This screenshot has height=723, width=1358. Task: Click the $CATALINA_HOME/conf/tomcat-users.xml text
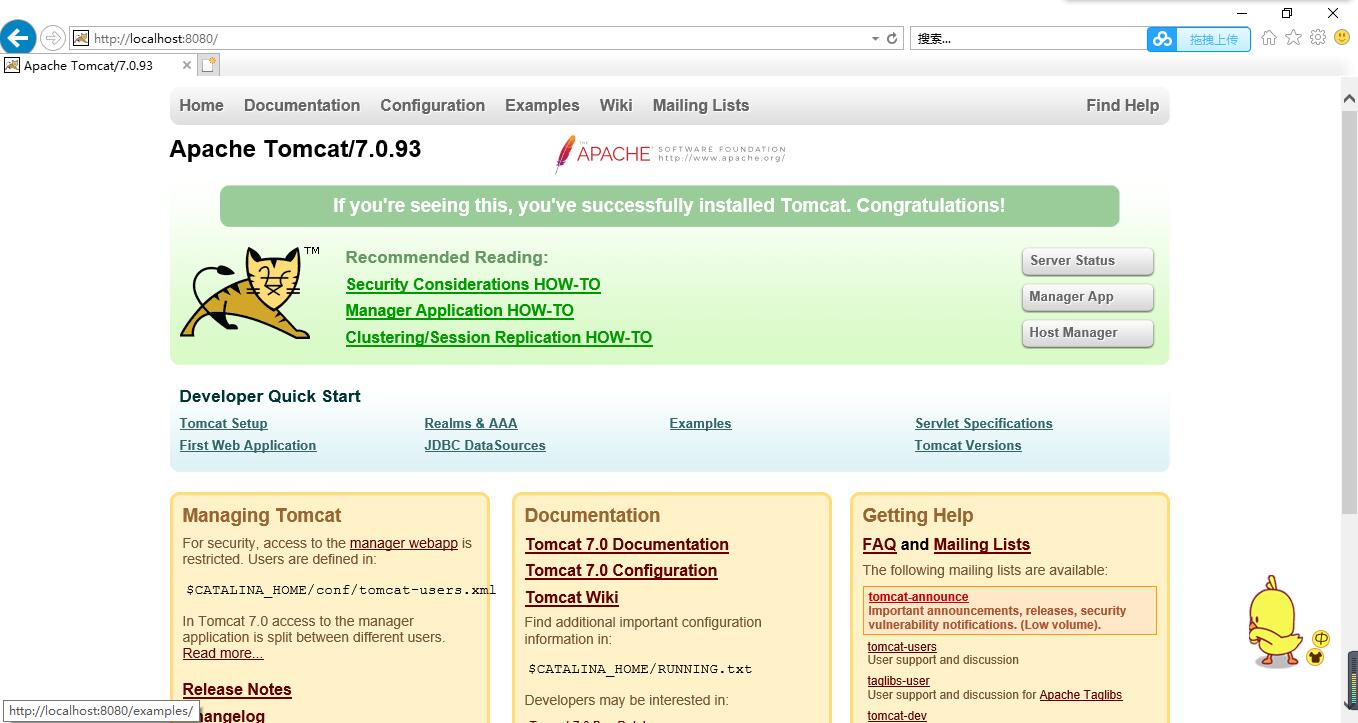coord(341,590)
